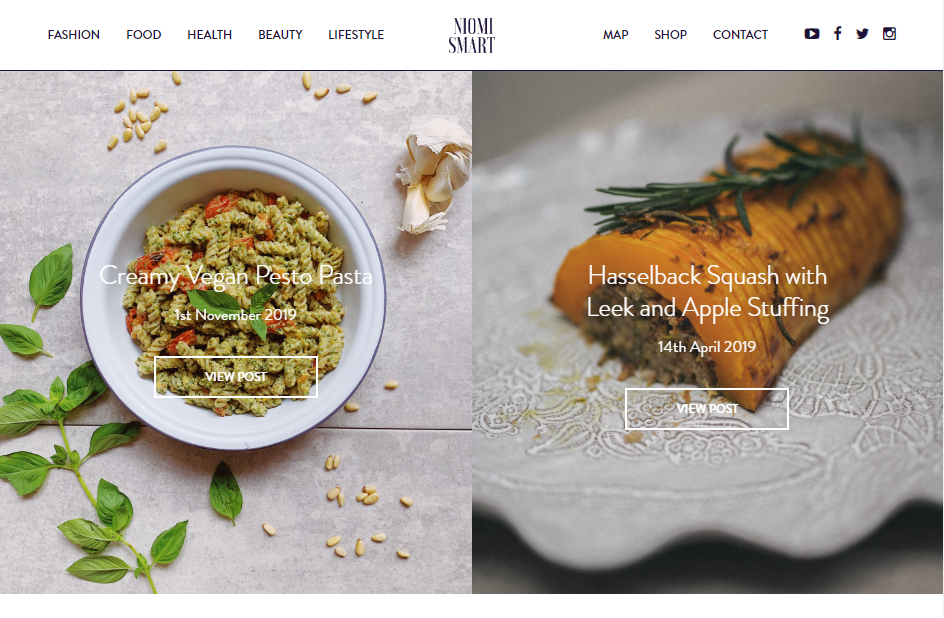
Task: Select HEALTH in the navigation
Action: (x=210, y=35)
